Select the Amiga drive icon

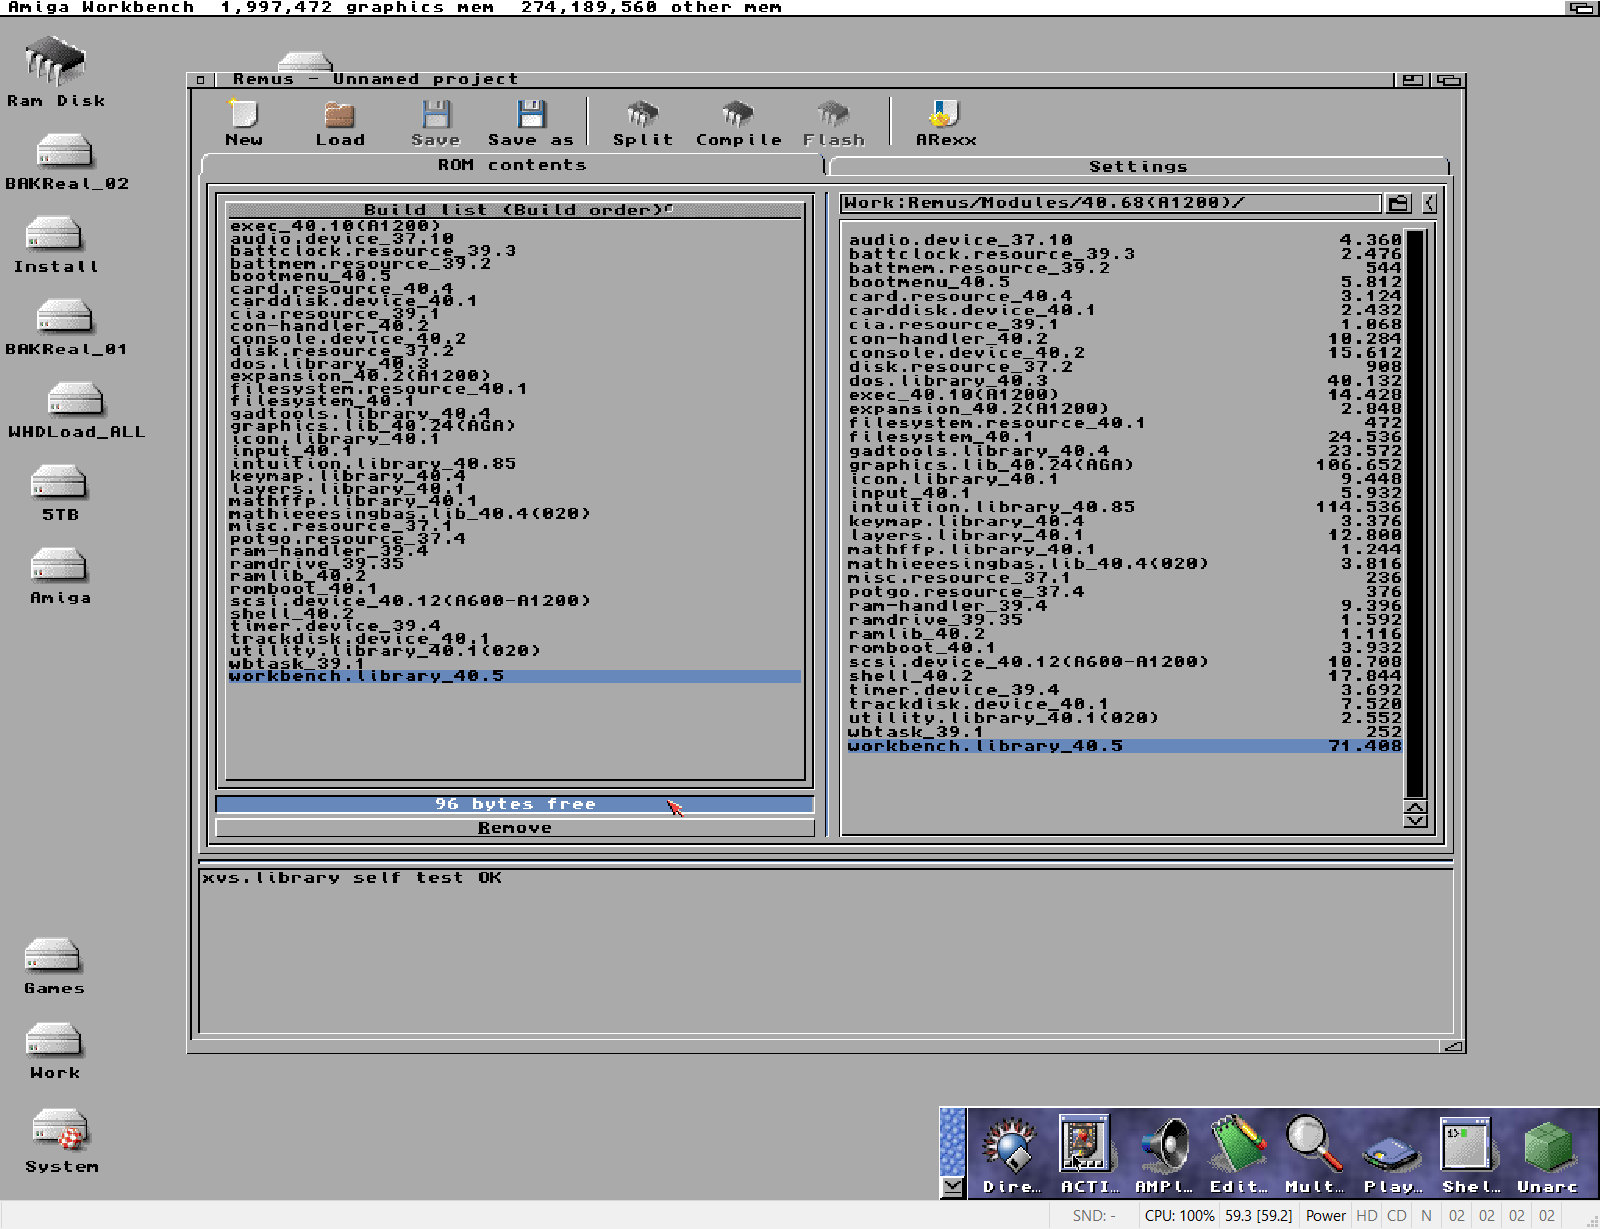[60, 577]
